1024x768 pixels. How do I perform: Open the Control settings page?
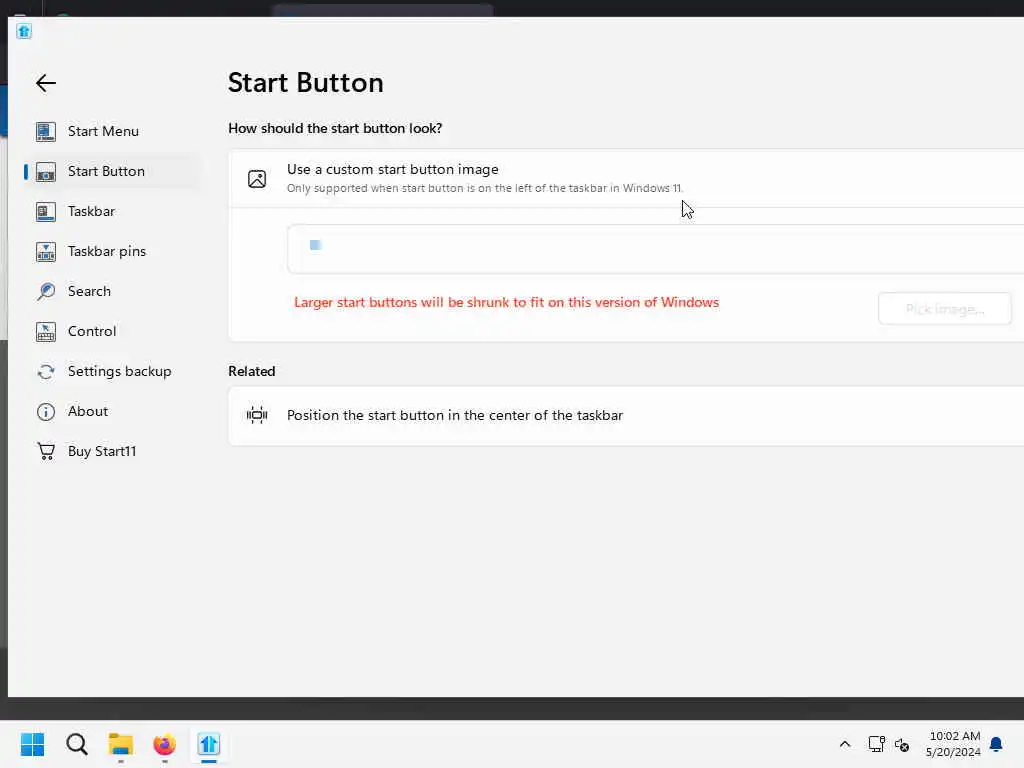tap(111, 331)
